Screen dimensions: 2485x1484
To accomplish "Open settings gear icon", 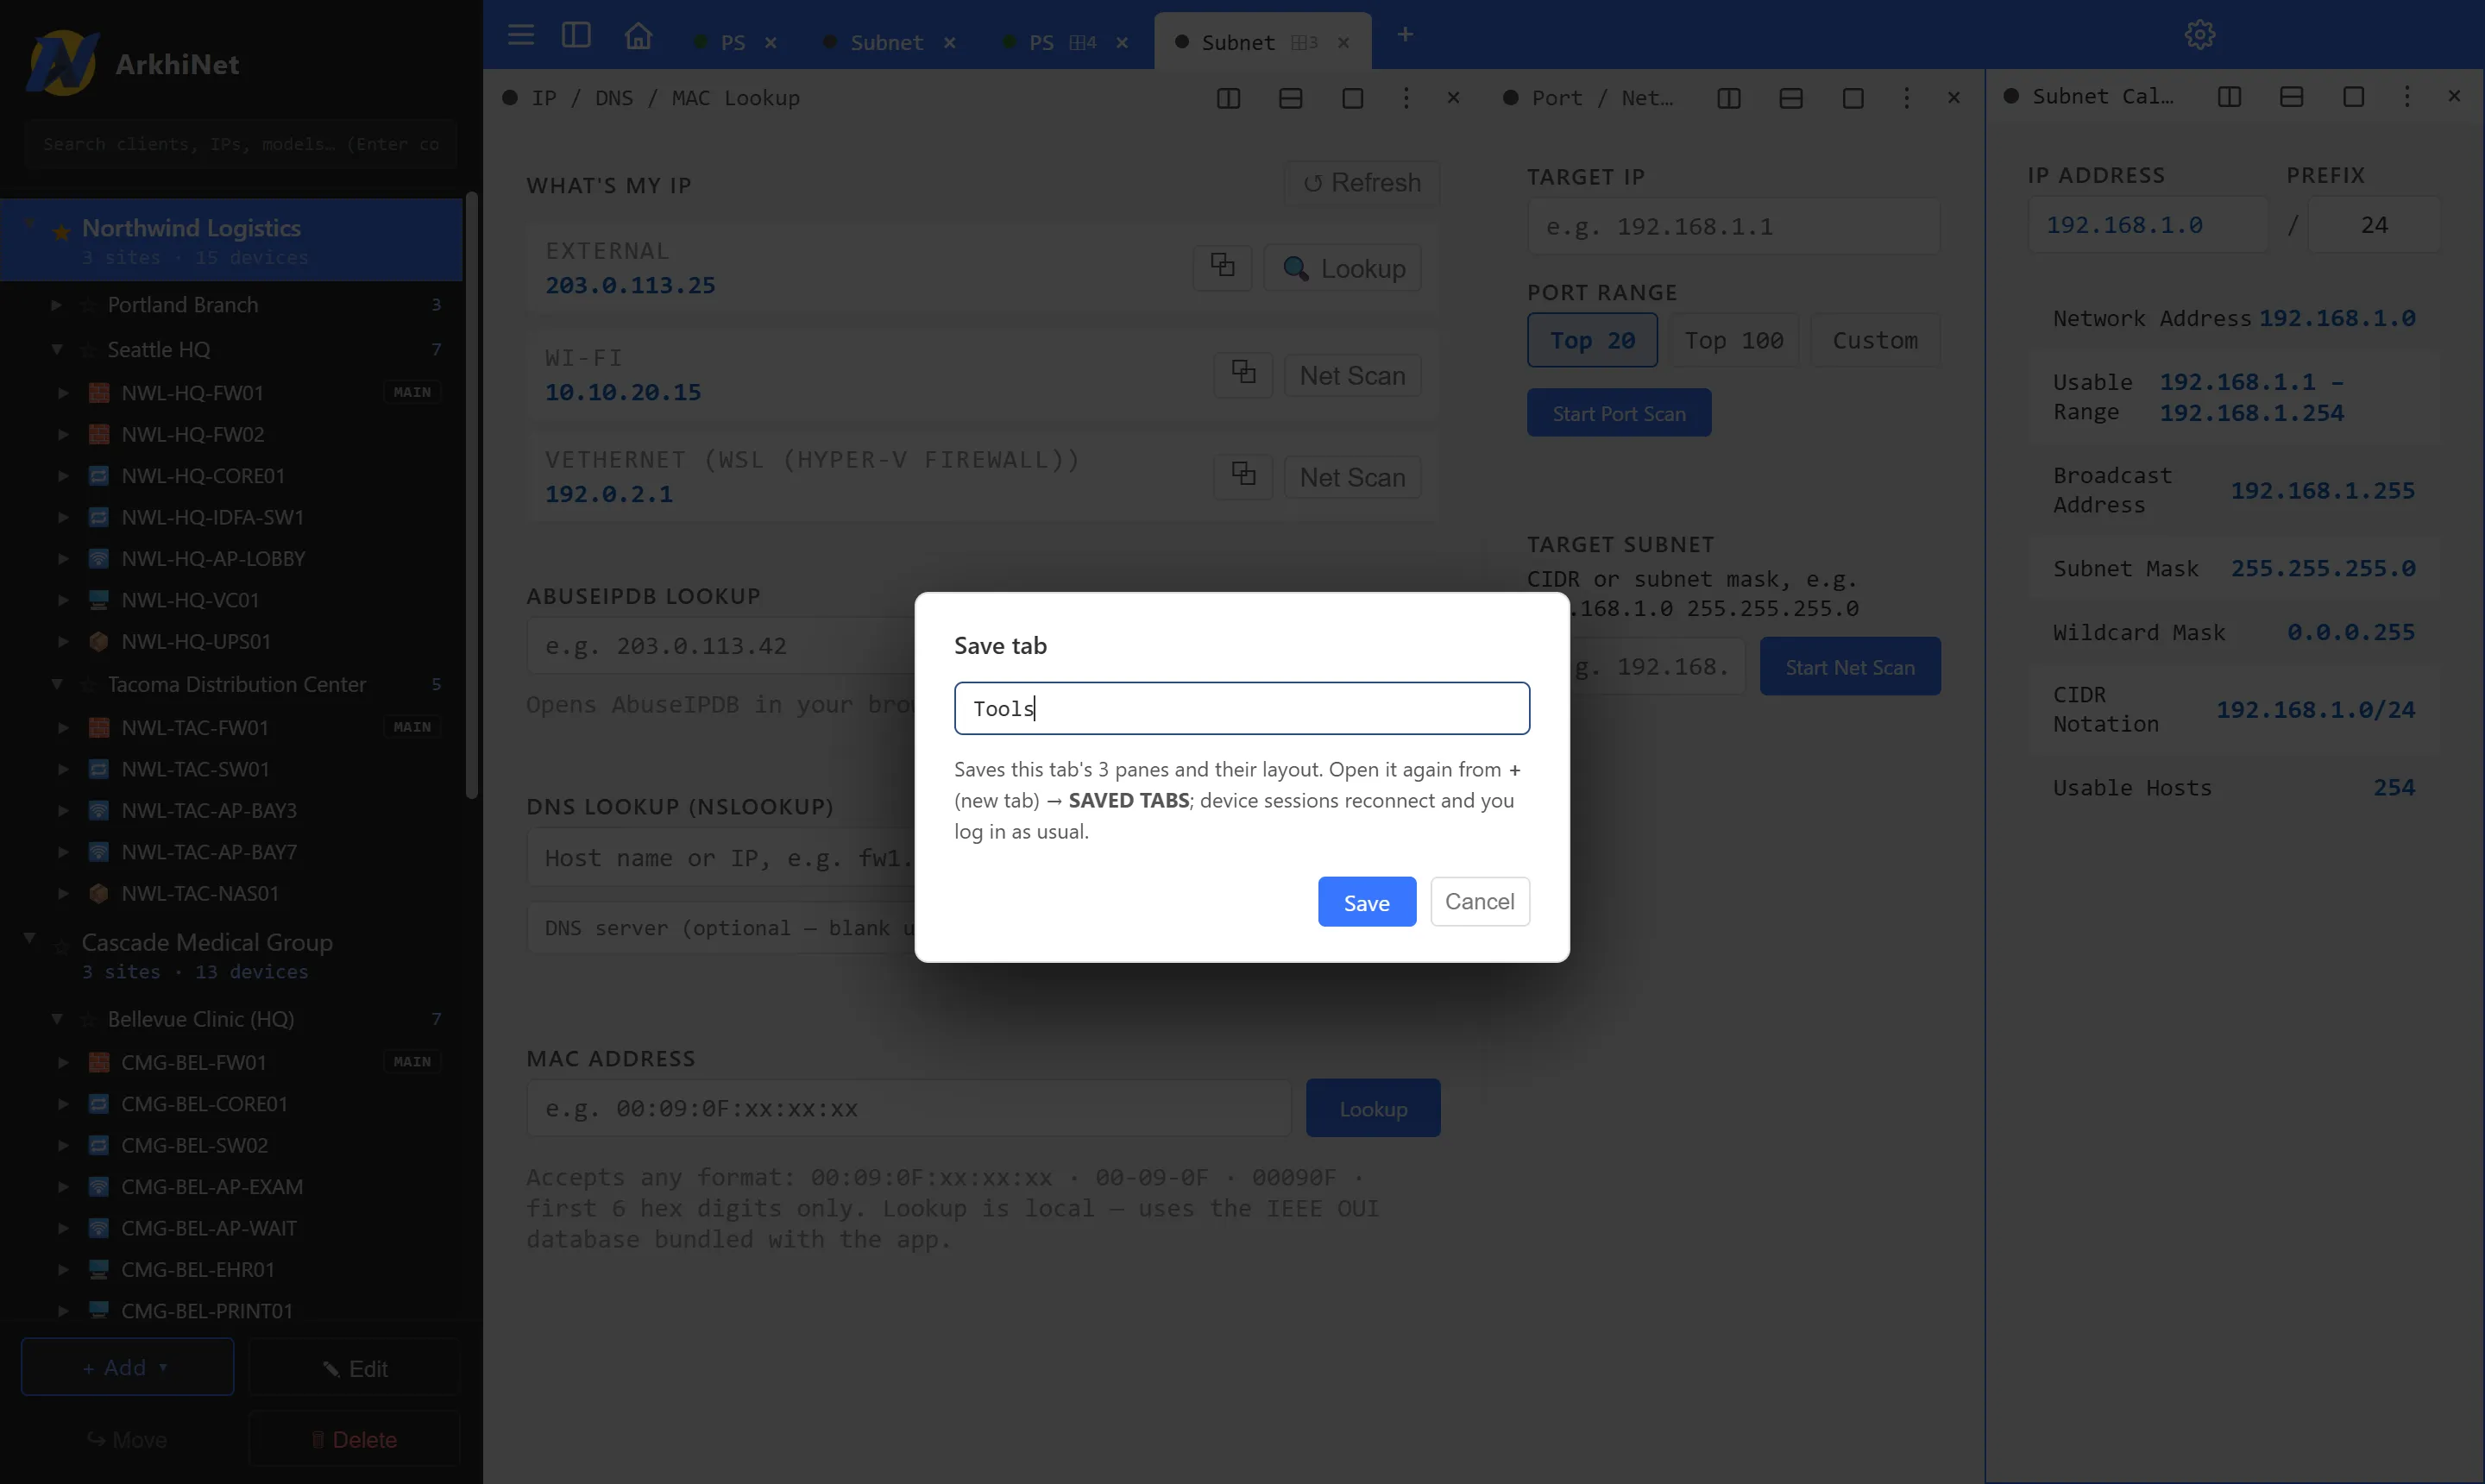I will 2199,35.
